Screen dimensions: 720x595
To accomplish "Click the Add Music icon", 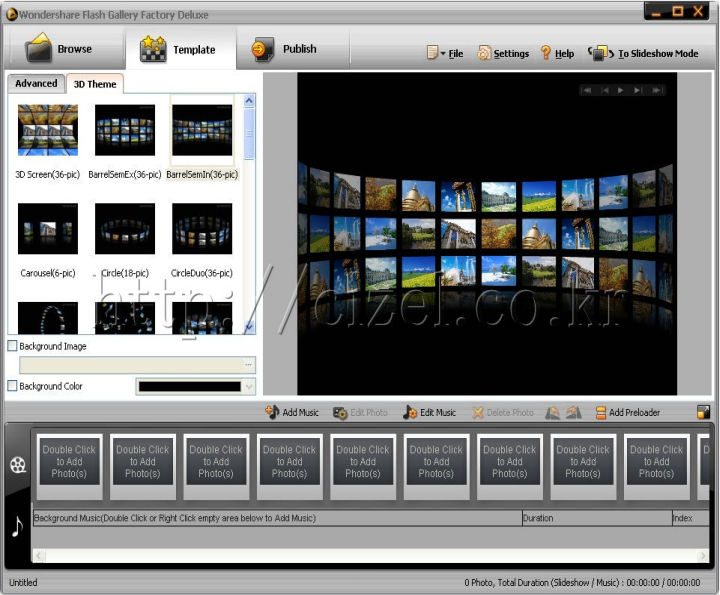I will pos(272,412).
